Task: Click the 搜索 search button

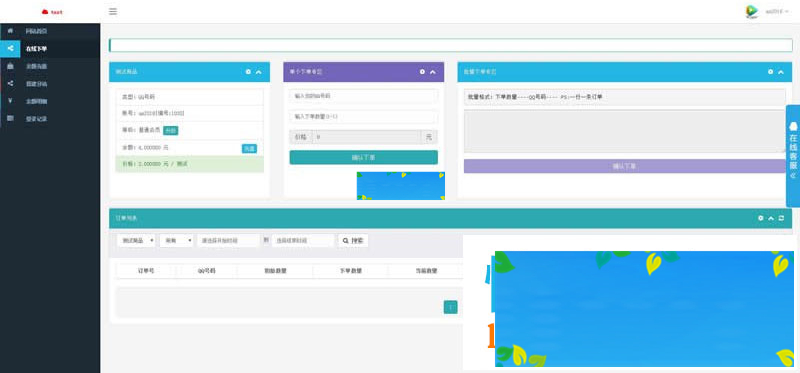Action: tap(353, 240)
